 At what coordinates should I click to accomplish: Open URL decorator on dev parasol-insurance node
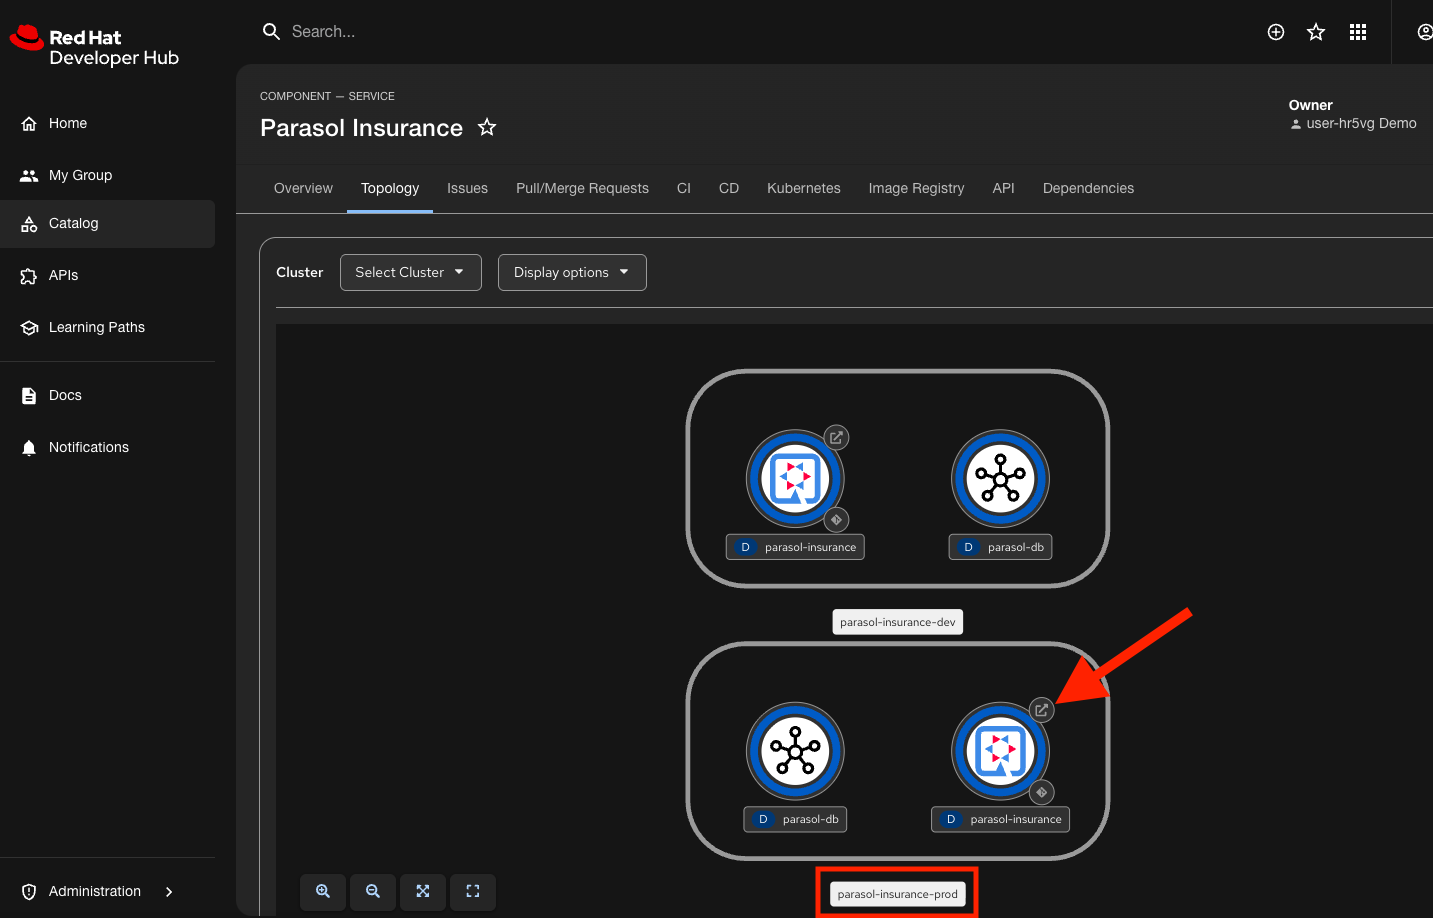(836, 437)
